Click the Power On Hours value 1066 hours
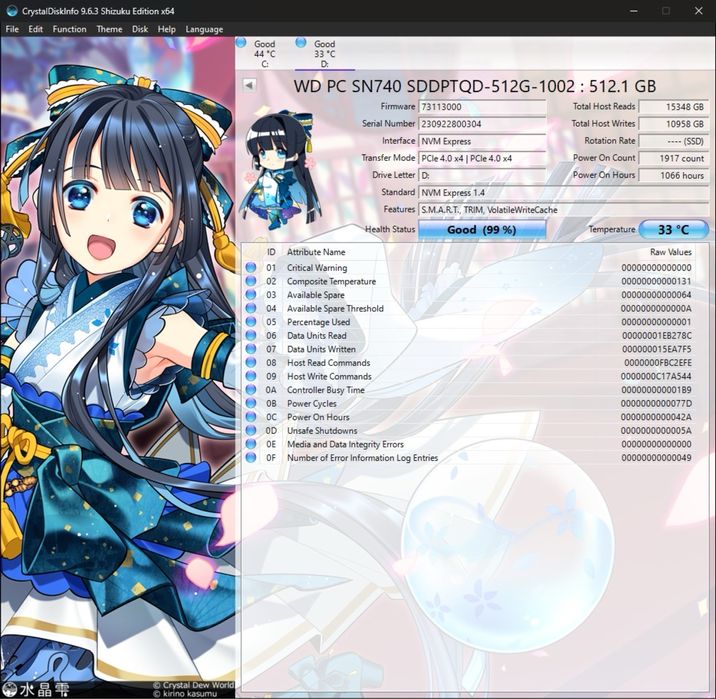 [x=674, y=175]
